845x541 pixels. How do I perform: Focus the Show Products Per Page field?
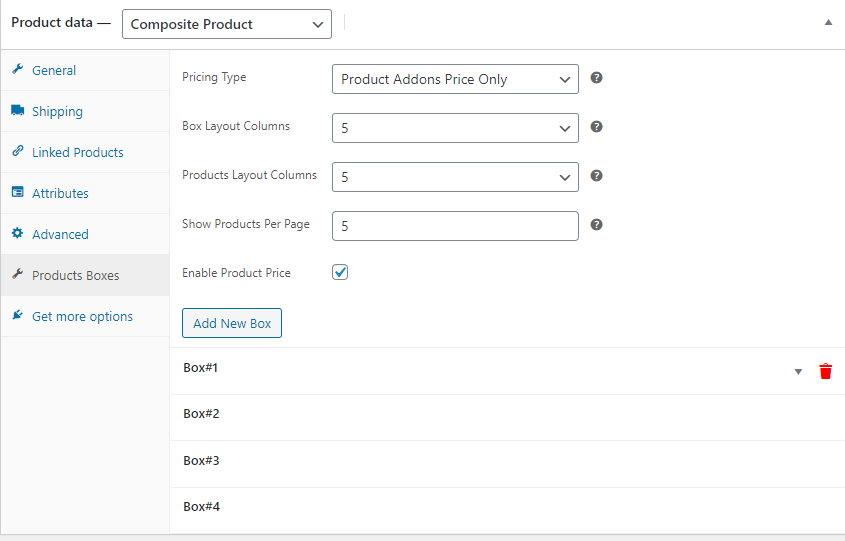[x=455, y=226]
